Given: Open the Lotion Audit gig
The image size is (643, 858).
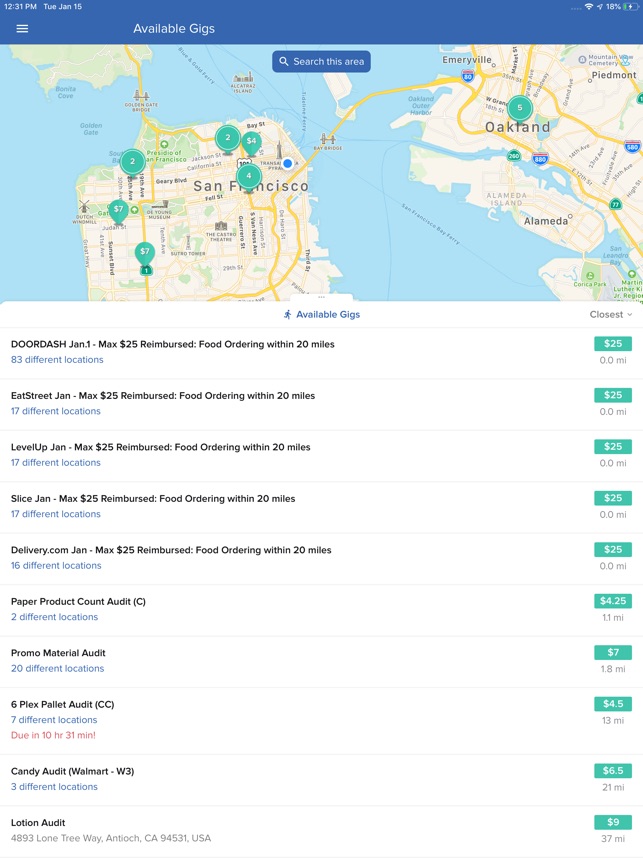Looking at the screenshot, I should pos(321,831).
